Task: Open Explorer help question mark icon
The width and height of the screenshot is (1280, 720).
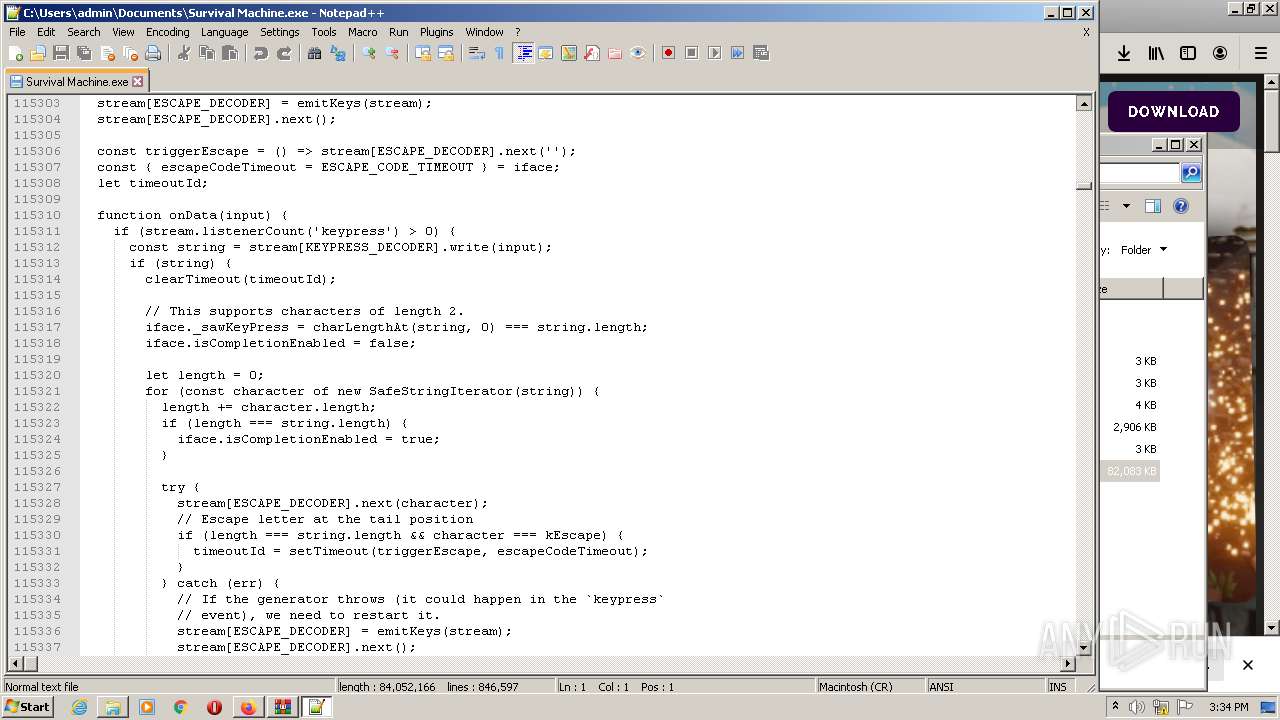Action: point(1181,206)
